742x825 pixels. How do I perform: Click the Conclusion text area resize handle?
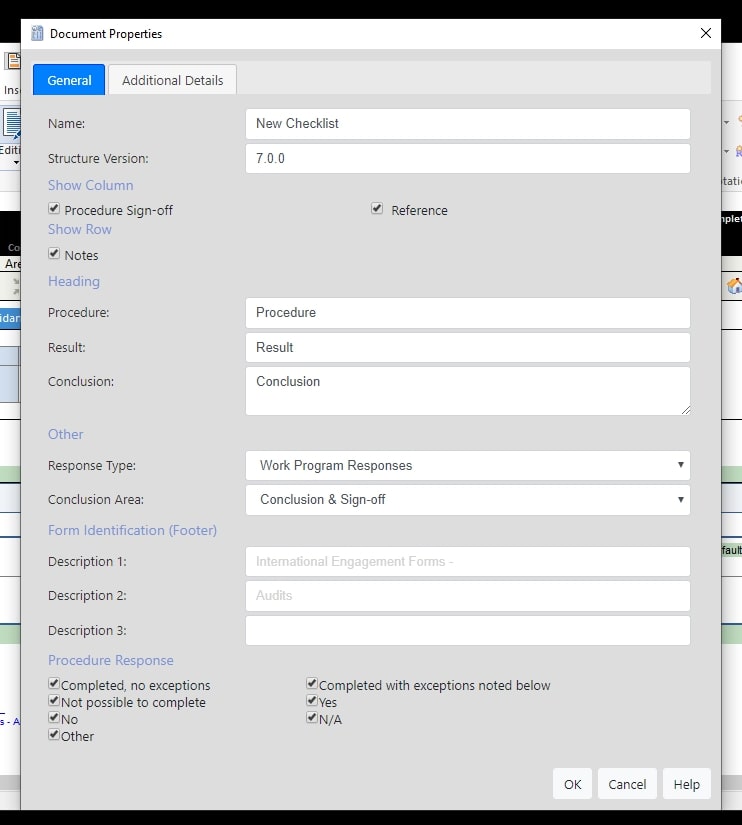[685, 409]
